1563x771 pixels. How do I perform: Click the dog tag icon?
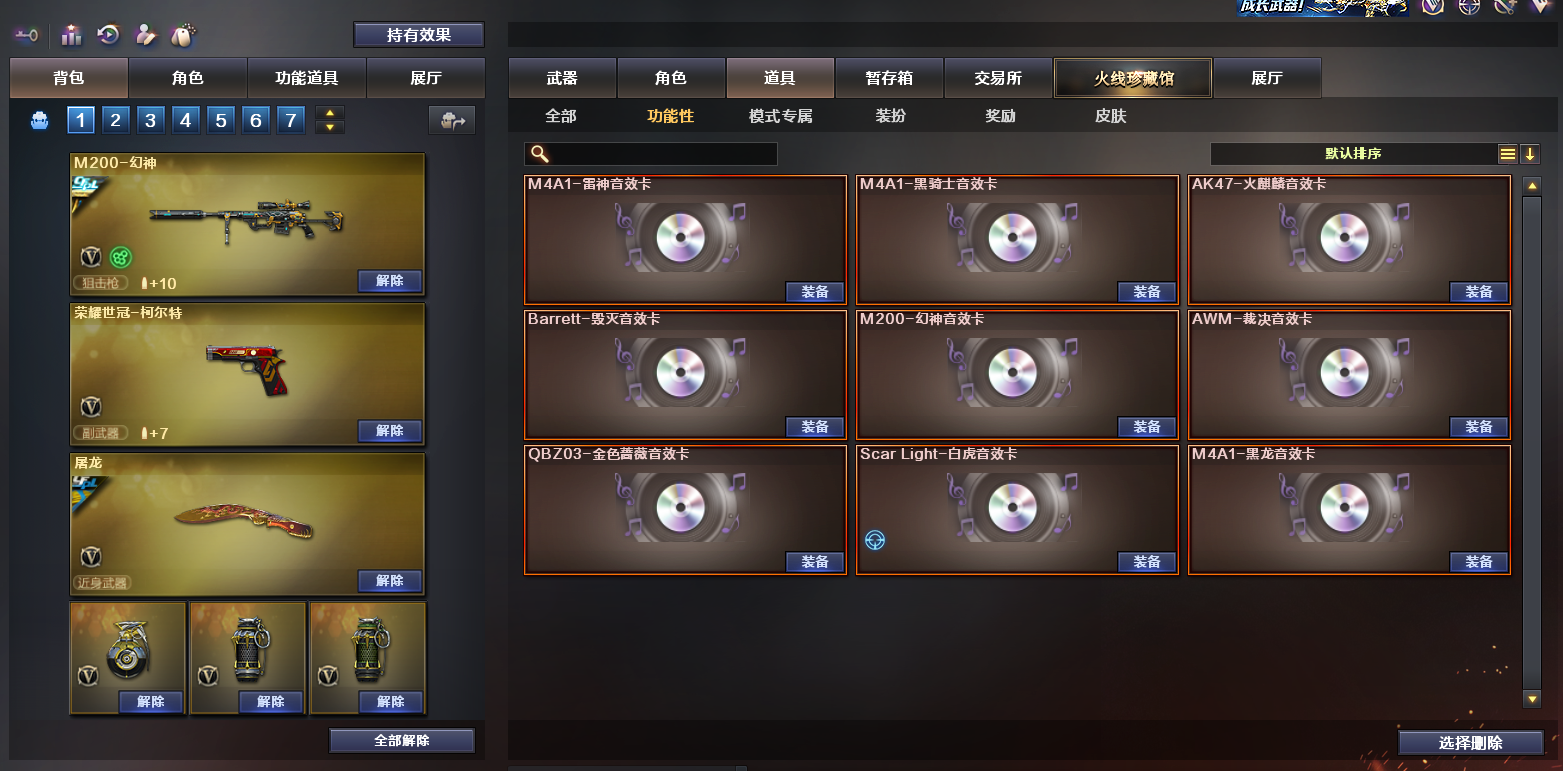(183, 35)
